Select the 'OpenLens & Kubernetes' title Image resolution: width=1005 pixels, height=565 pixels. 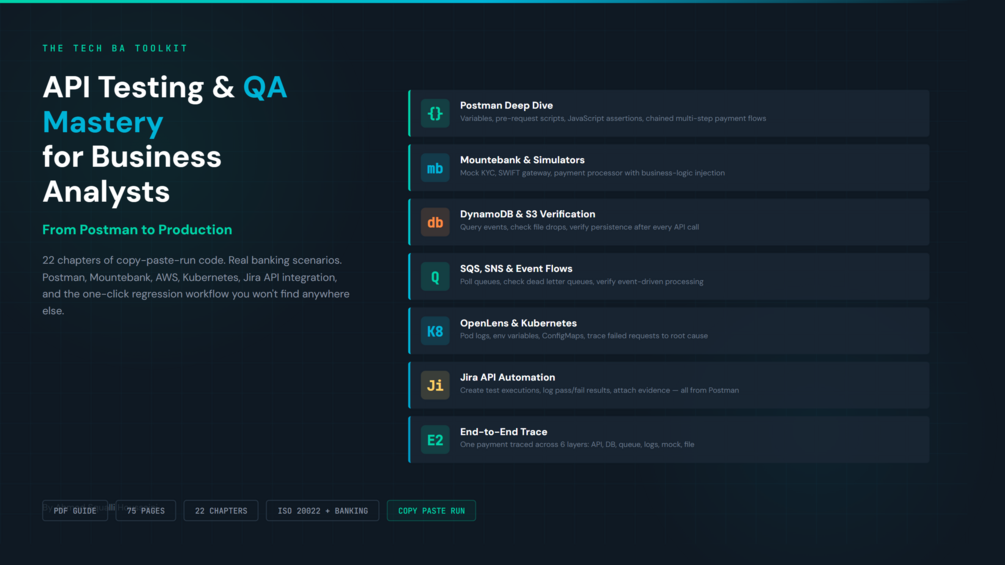[519, 323]
